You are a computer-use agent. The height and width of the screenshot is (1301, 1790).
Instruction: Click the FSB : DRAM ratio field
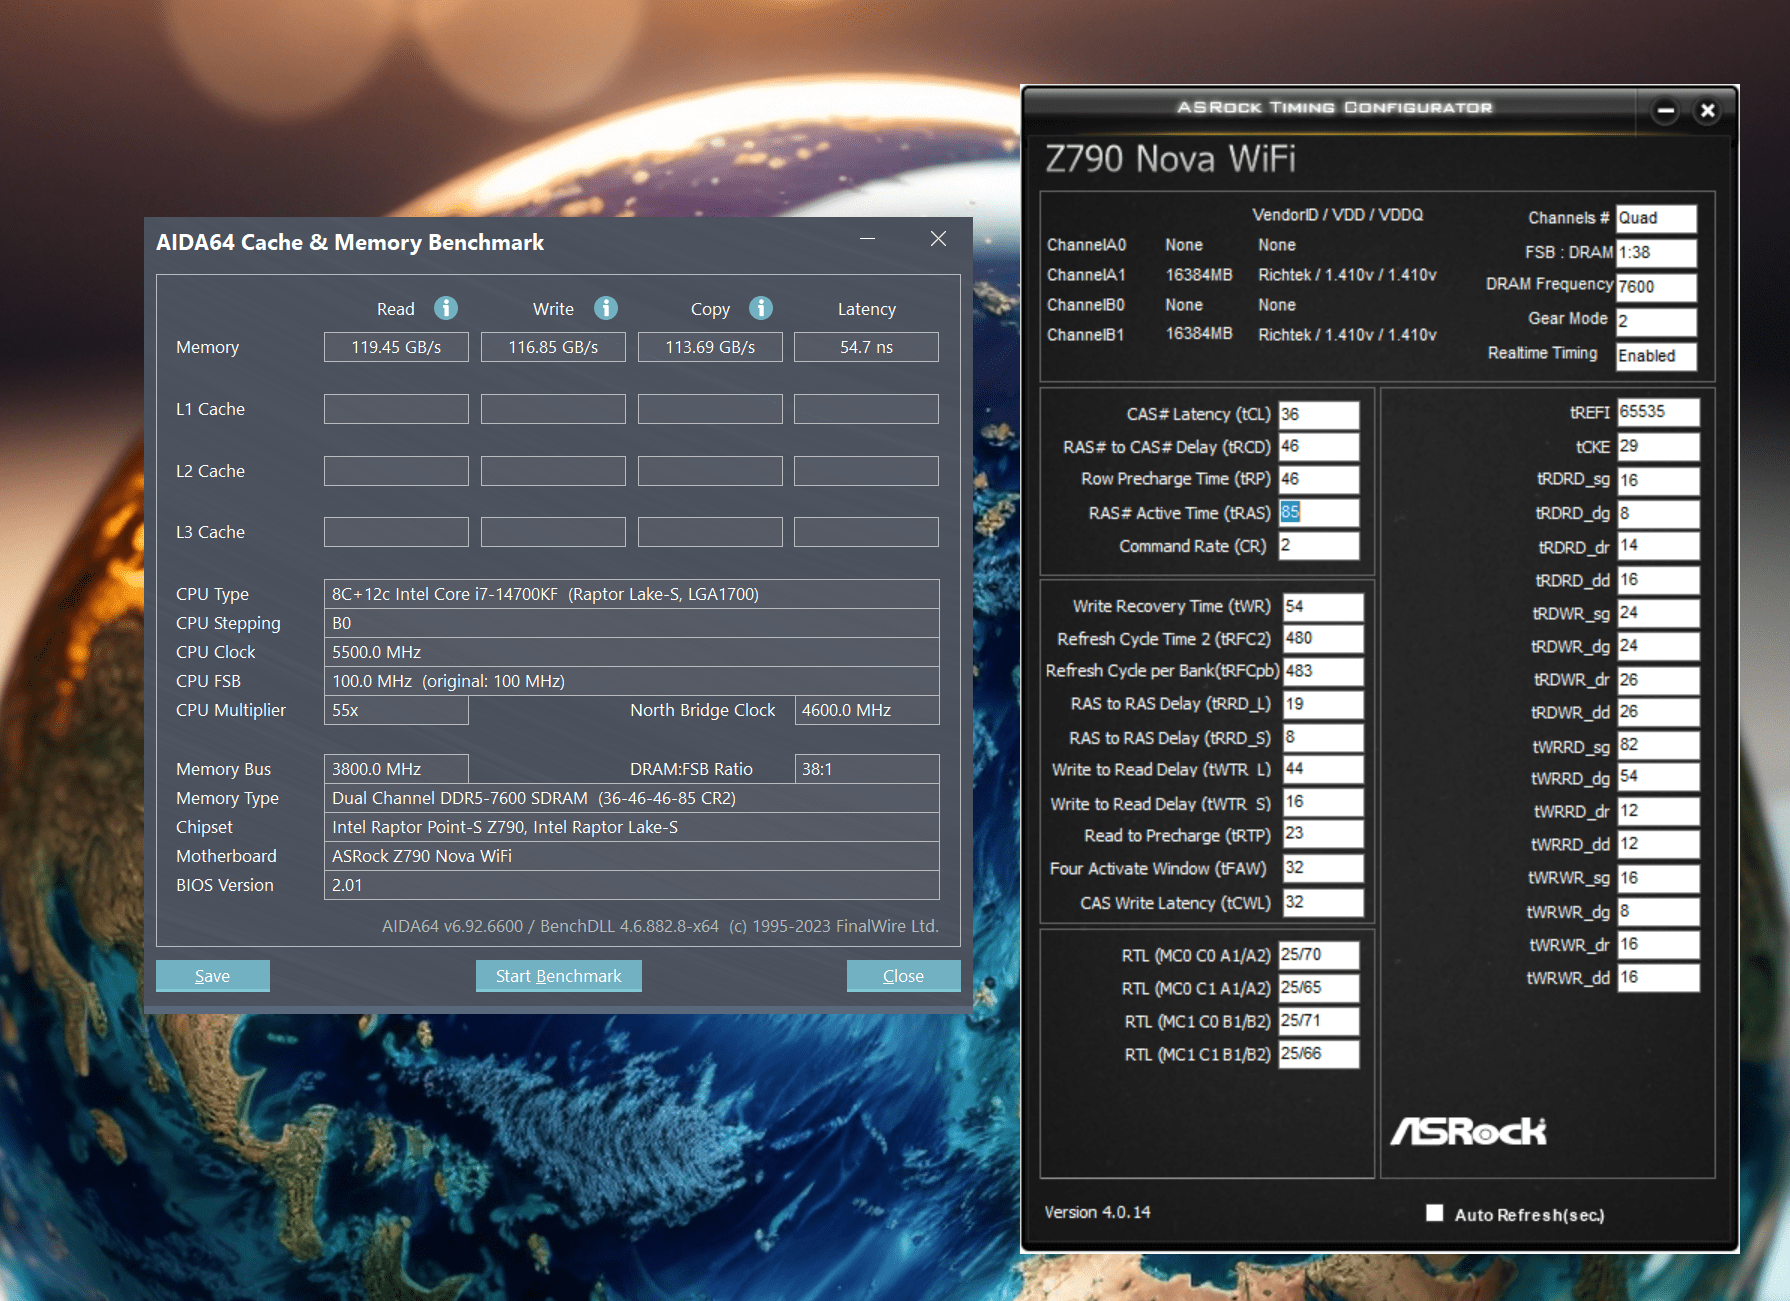tap(1656, 252)
